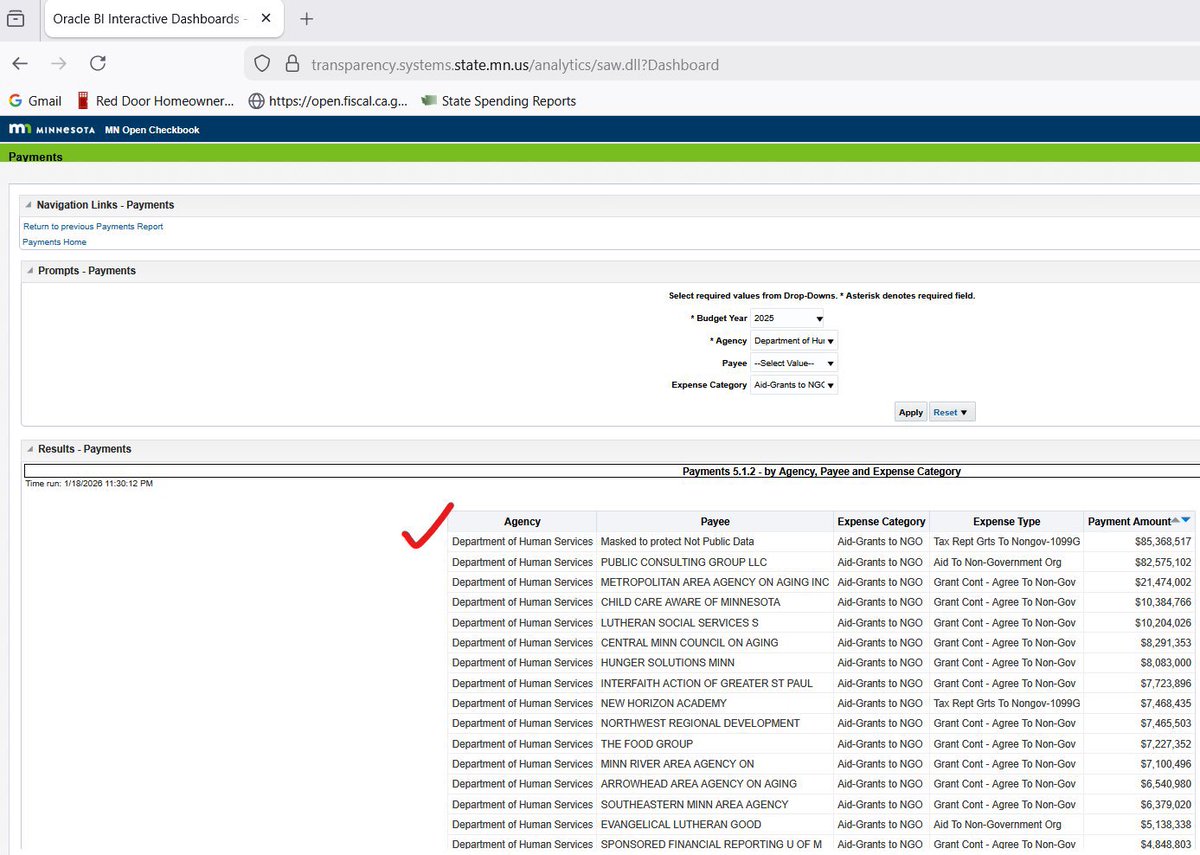
Task: Click the Payments green page heading
Action: 35,157
